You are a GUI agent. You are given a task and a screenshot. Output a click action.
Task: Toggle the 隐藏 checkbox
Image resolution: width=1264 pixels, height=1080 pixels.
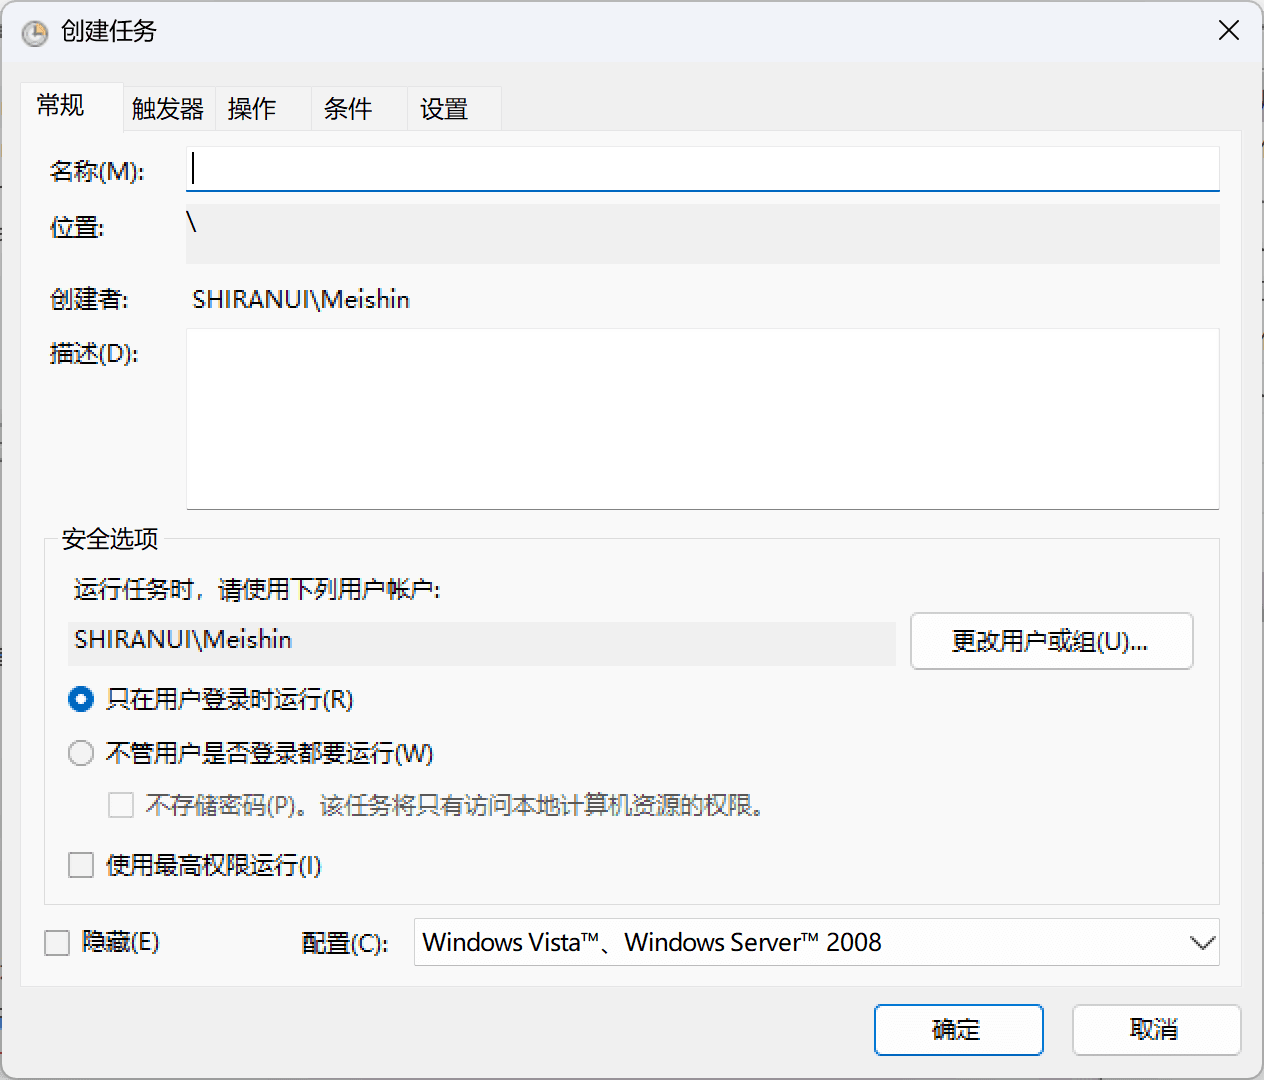[57, 942]
